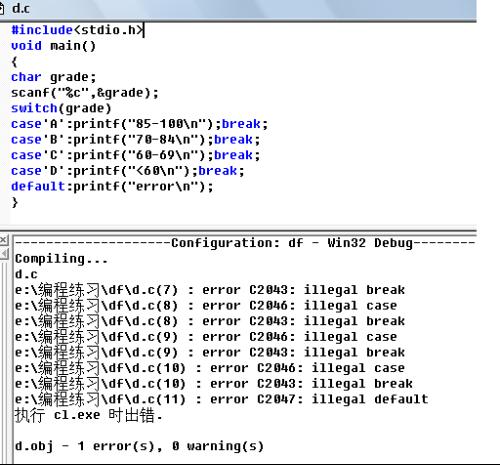Select the d.c(8) C2046 illegal case error
The height and width of the screenshot is (465, 500).
pos(206,306)
